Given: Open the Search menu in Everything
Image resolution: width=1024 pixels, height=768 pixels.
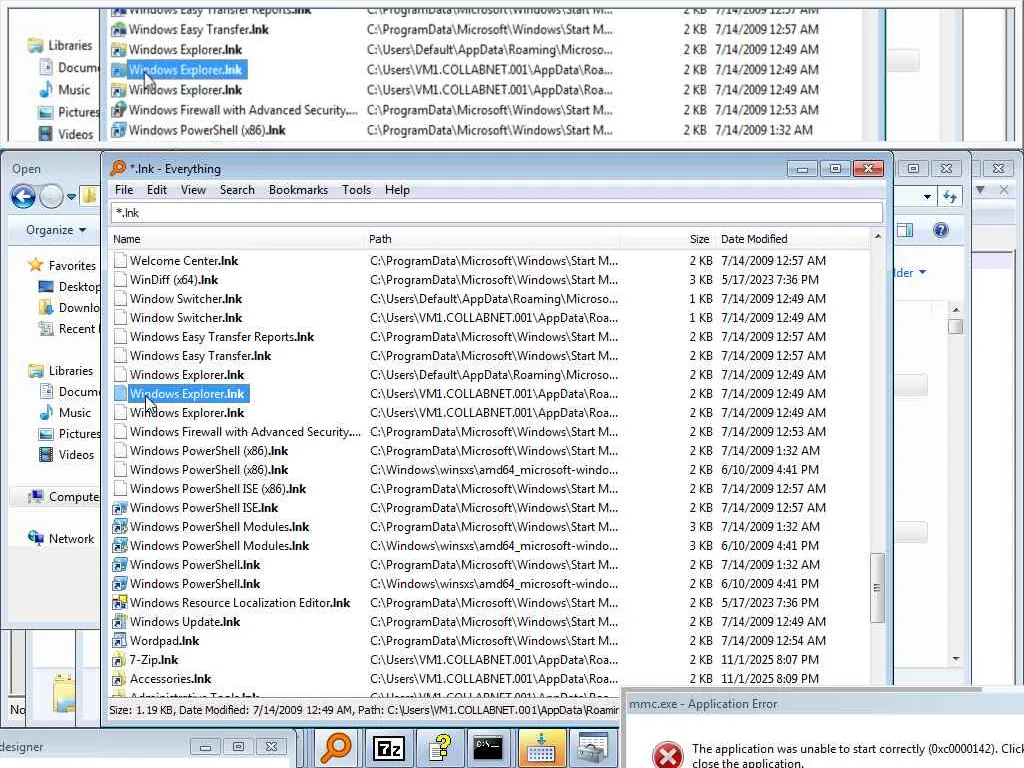Looking at the screenshot, I should point(237,190).
